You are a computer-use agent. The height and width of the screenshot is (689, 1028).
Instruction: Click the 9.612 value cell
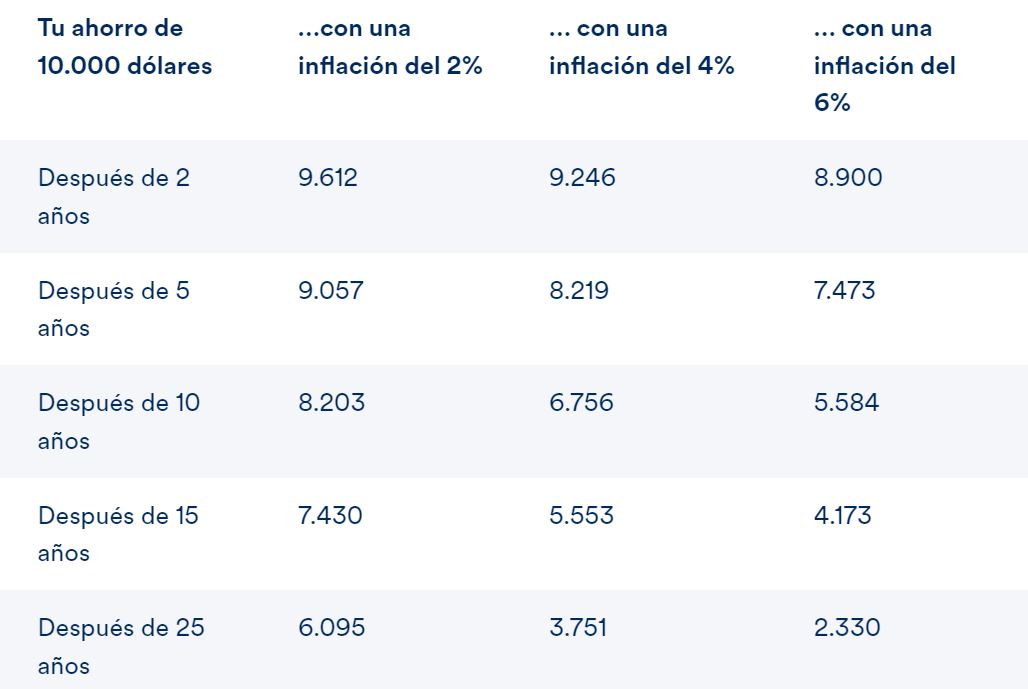click(328, 178)
